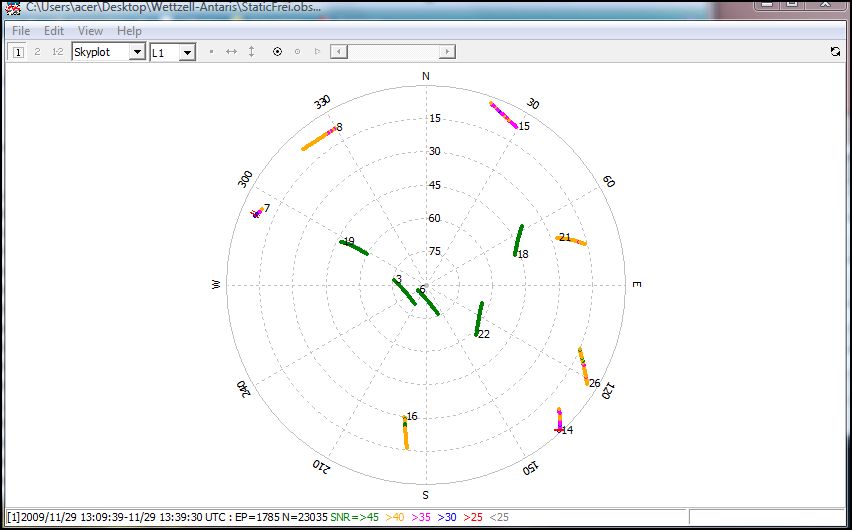Open the File menu
This screenshot has height=530, width=852.
click(x=21, y=31)
